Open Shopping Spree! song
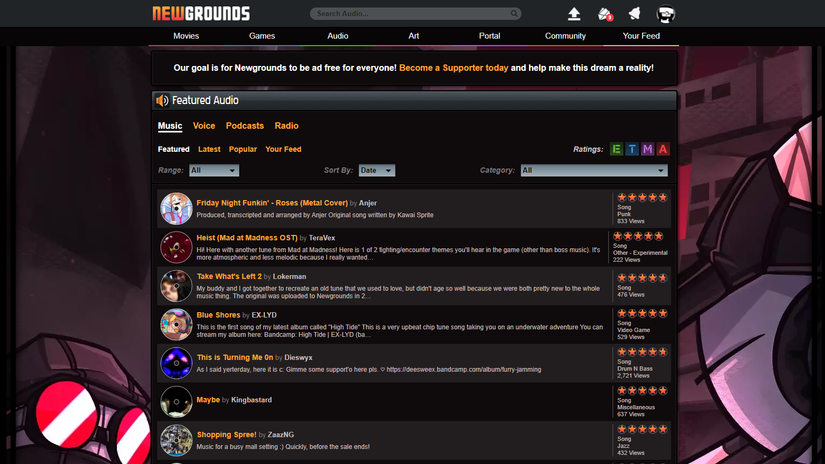 [x=226, y=435]
